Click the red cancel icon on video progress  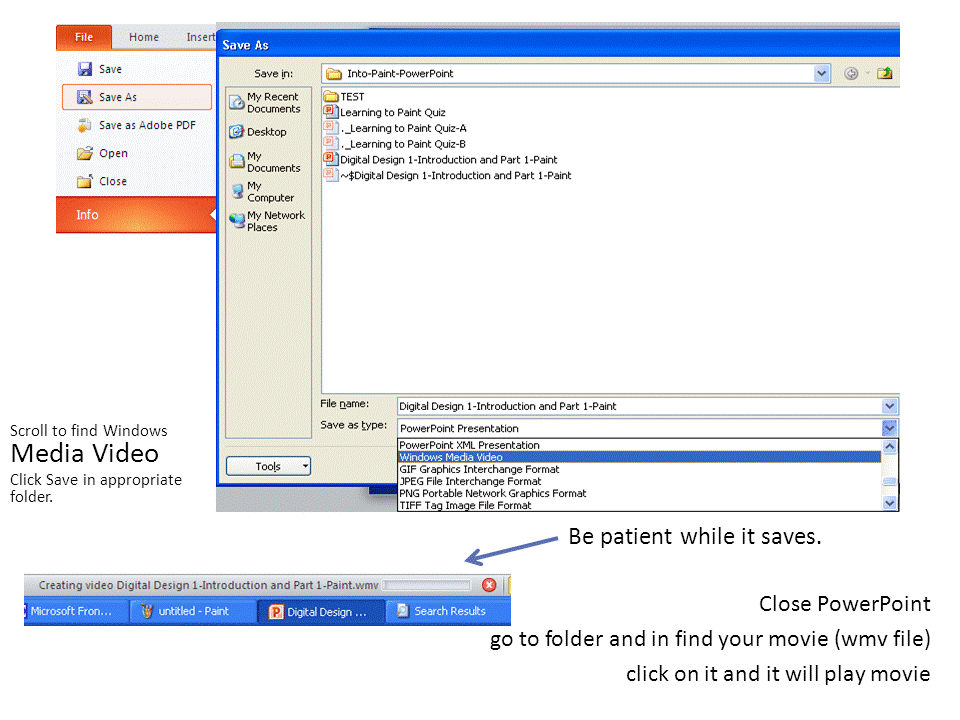click(x=489, y=585)
